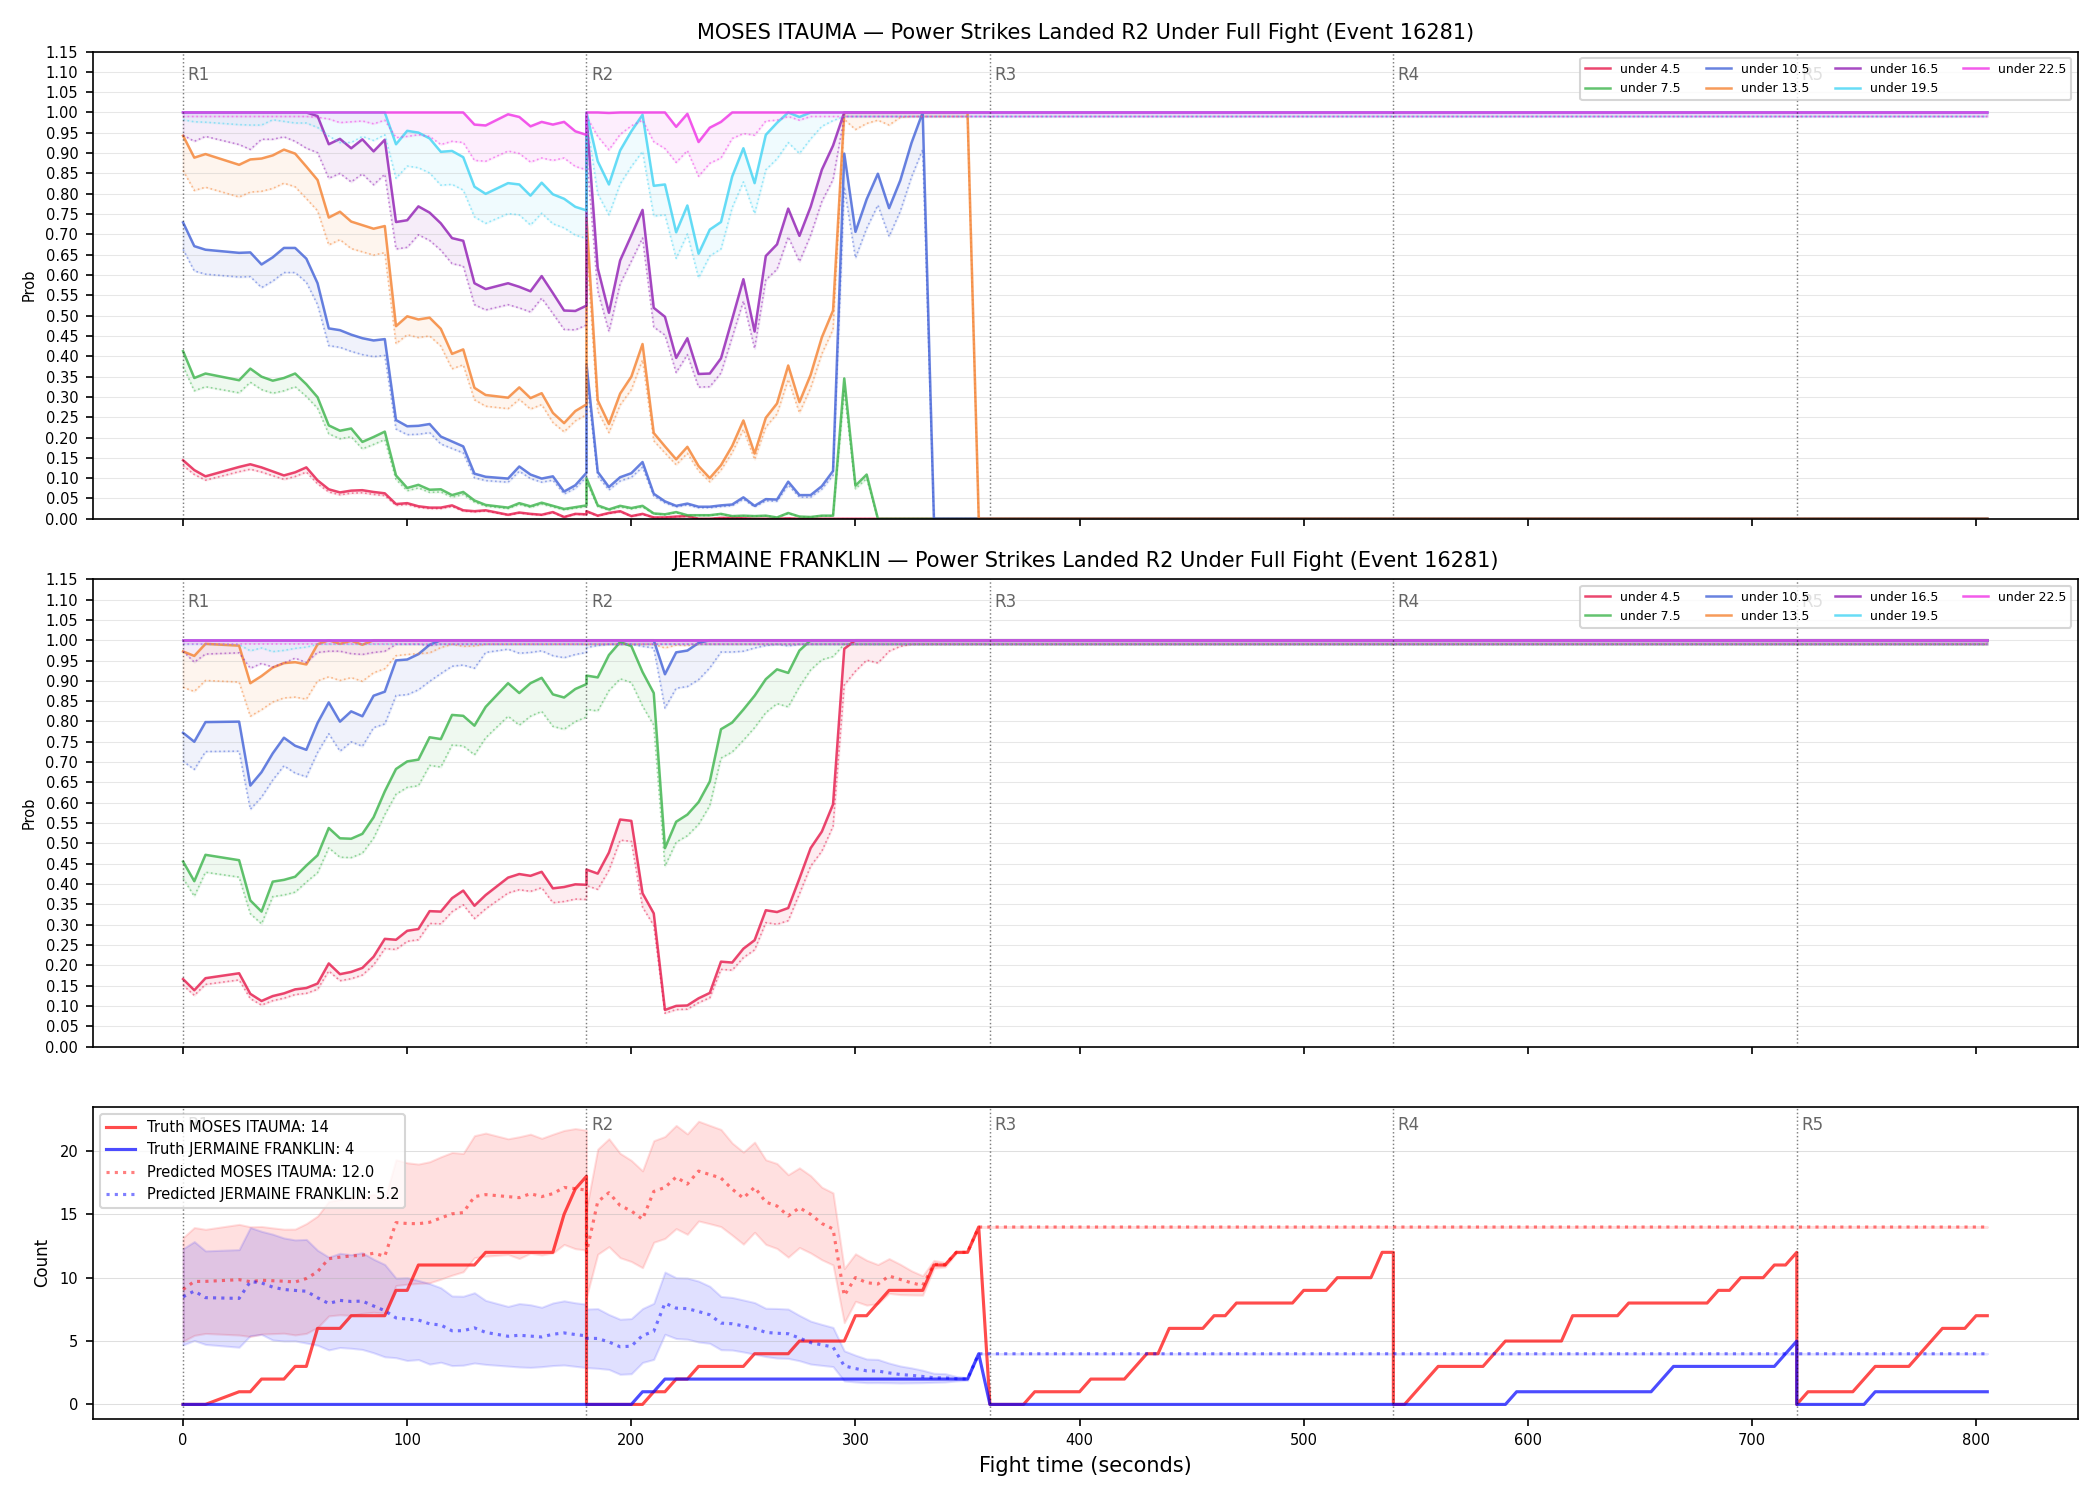2100x1500 pixels.
Task: Click purple 'under 16.5' line swatch in Itauma legend
Action: coord(1848,69)
